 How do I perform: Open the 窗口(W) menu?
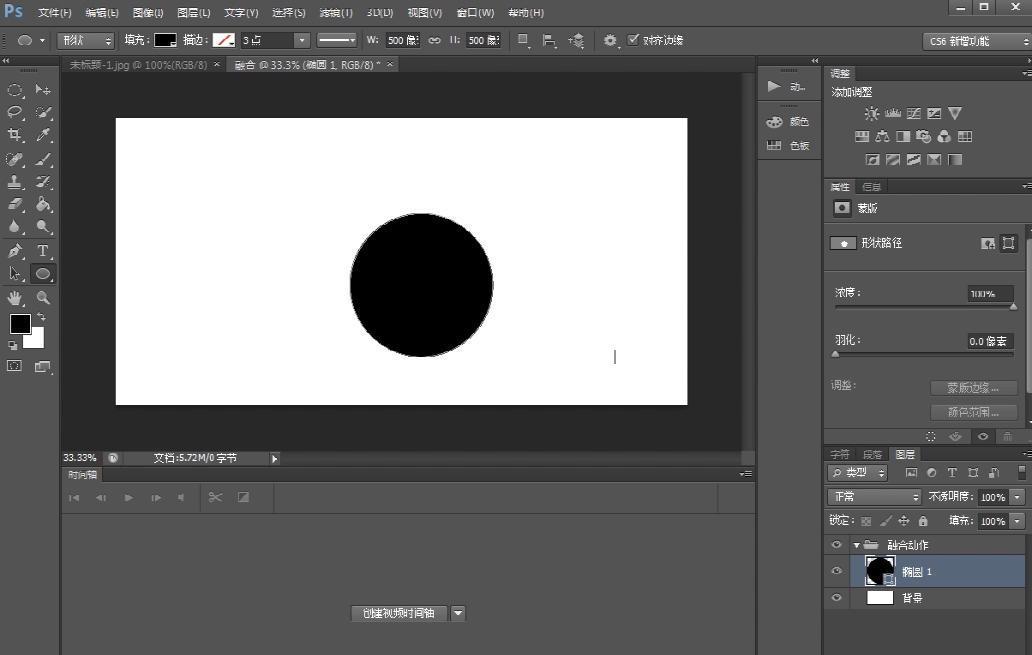[475, 13]
